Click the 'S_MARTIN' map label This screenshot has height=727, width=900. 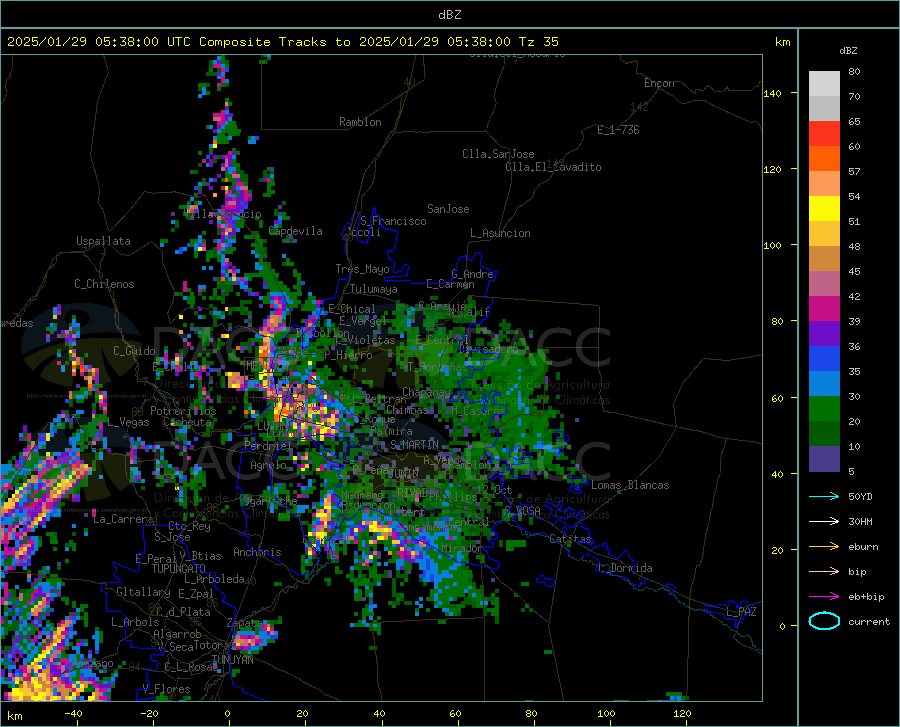point(414,445)
